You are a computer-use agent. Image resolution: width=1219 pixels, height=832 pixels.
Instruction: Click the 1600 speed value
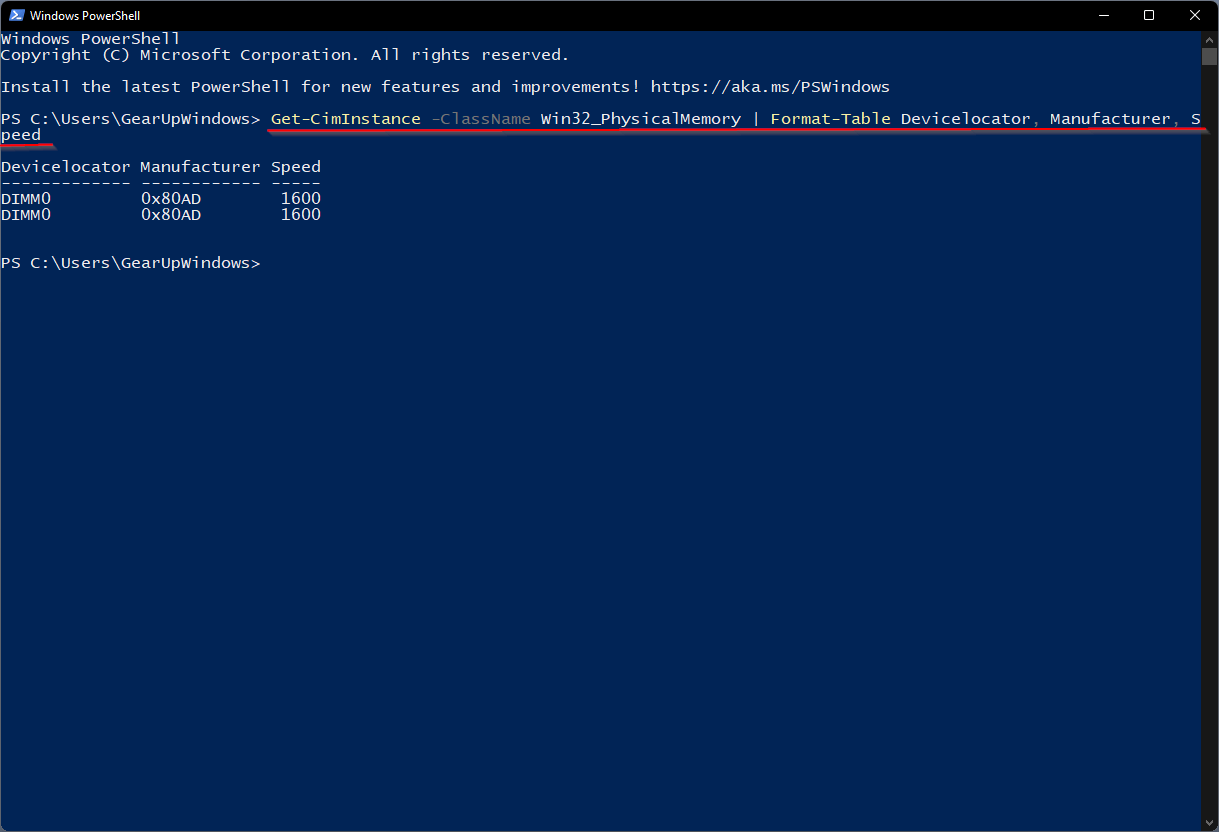tap(300, 198)
